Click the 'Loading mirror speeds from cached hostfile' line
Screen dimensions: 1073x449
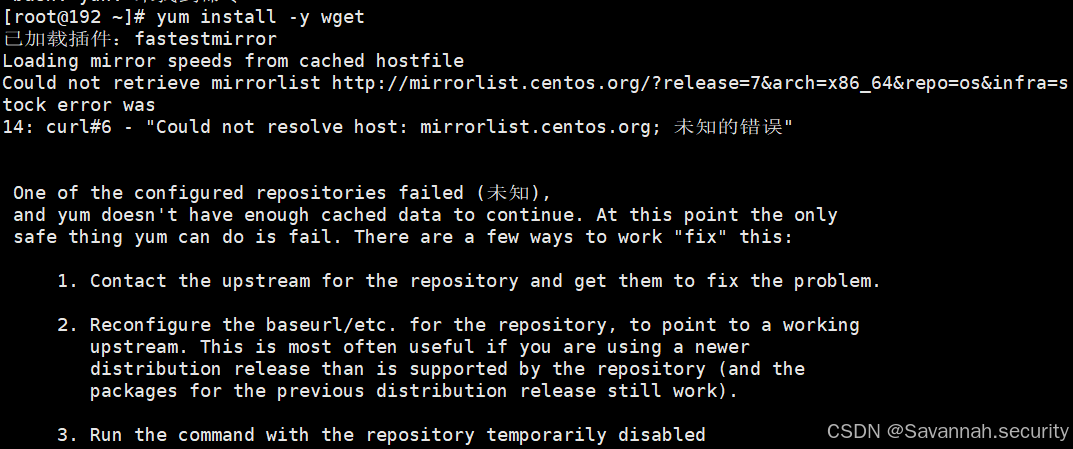[233, 61]
